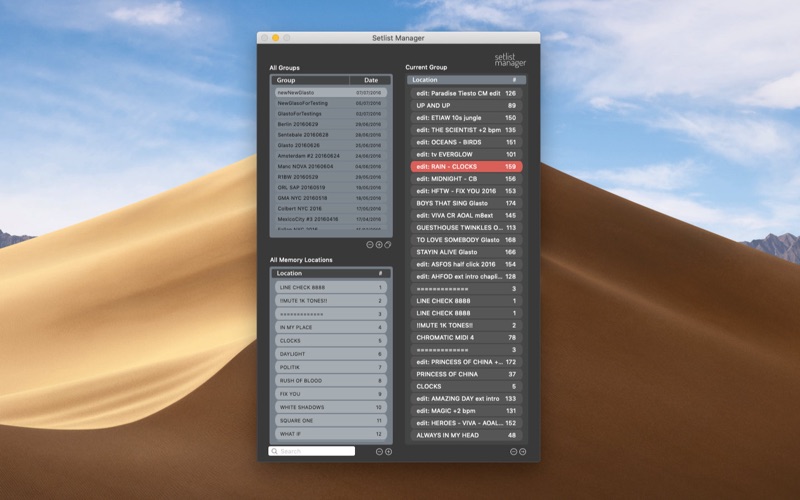Select 'edit: VIVA CR AOAL mBext' row

tap(466, 215)
